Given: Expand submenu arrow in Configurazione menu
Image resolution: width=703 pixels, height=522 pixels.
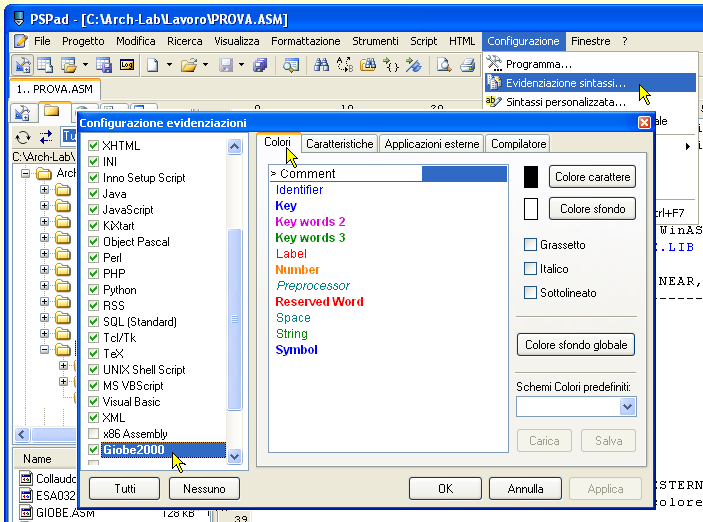Looking at the screenshot, I should pyautogui.click(x=688, y=146).
